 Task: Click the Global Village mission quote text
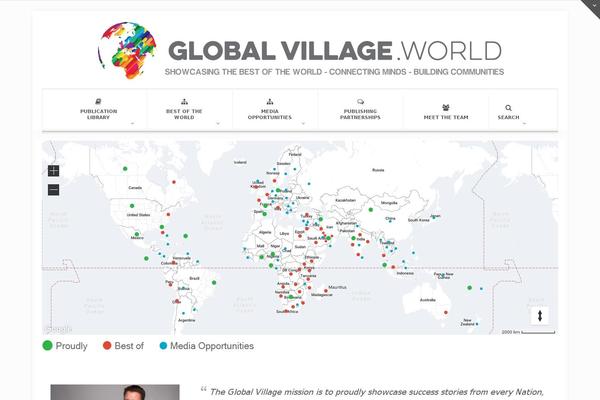377,392
